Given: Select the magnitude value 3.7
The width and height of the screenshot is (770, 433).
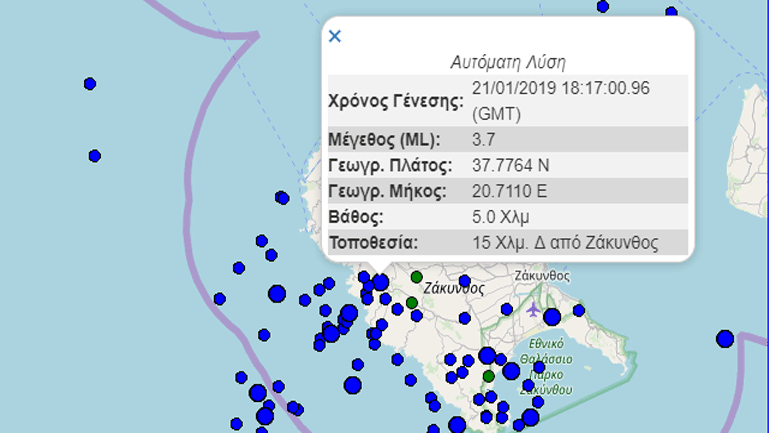Looking at the screenshot, I should 484,140.
